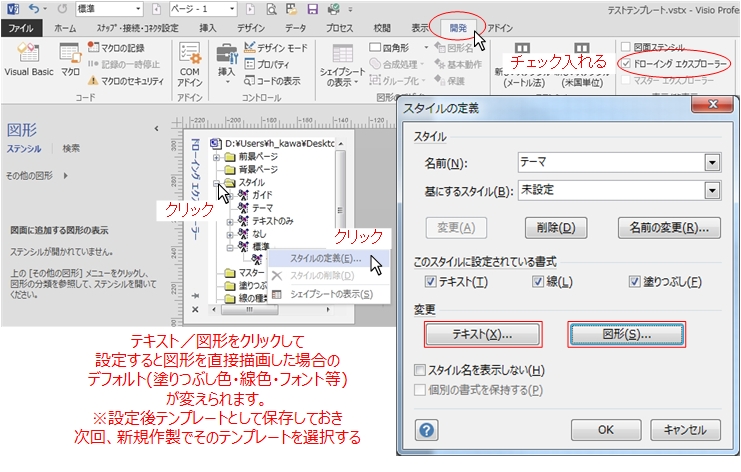The height and width of the screenshot is (472, 741).
Task: Collapse the スタイル folder node
Action: [216, 182]
